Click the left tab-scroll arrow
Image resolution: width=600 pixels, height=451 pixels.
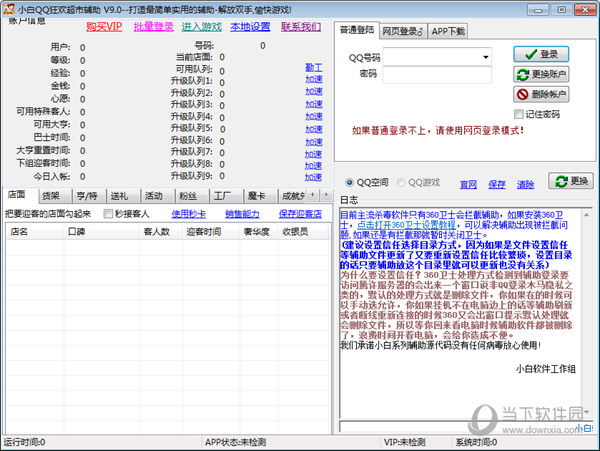point(313,195)
